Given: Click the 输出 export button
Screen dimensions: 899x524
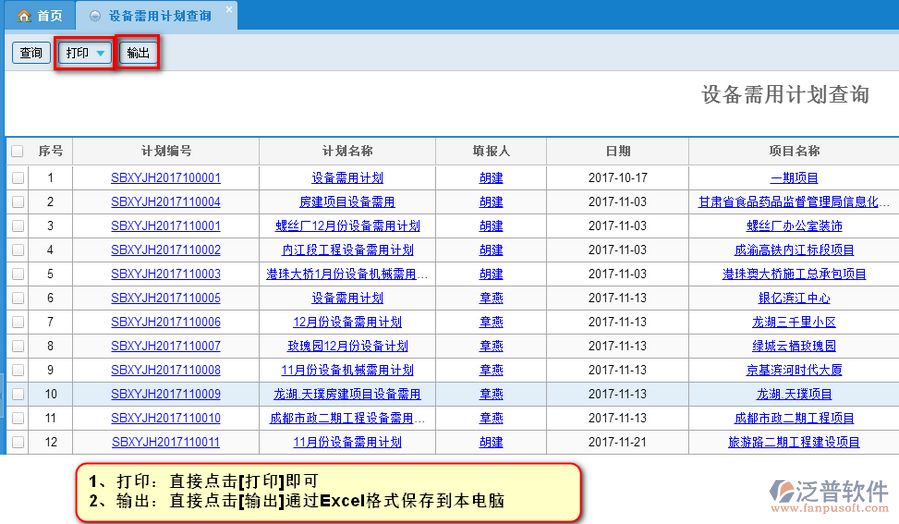Looking at the screenshot, I should (138, 53).
